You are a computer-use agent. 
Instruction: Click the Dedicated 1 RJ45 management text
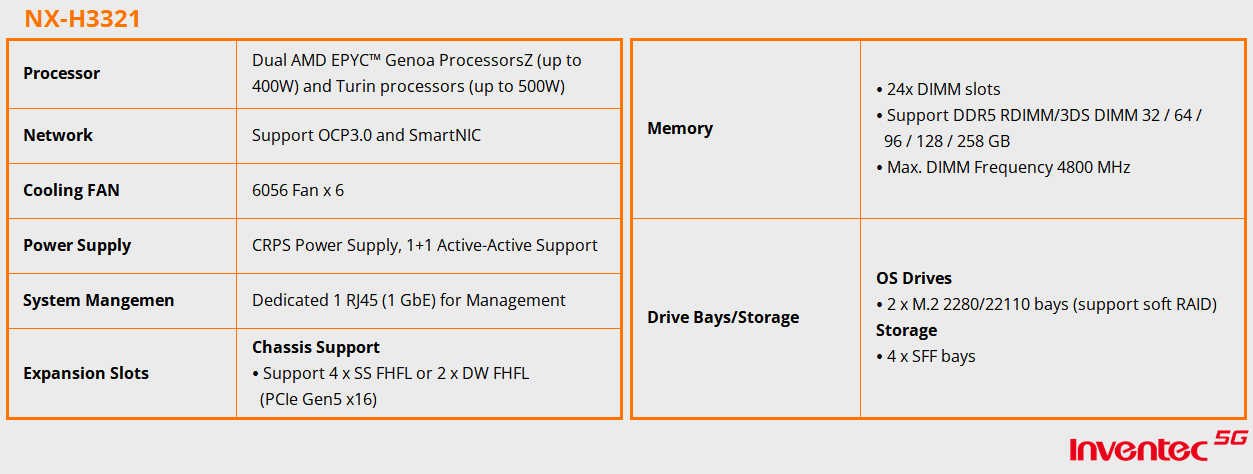409,300
